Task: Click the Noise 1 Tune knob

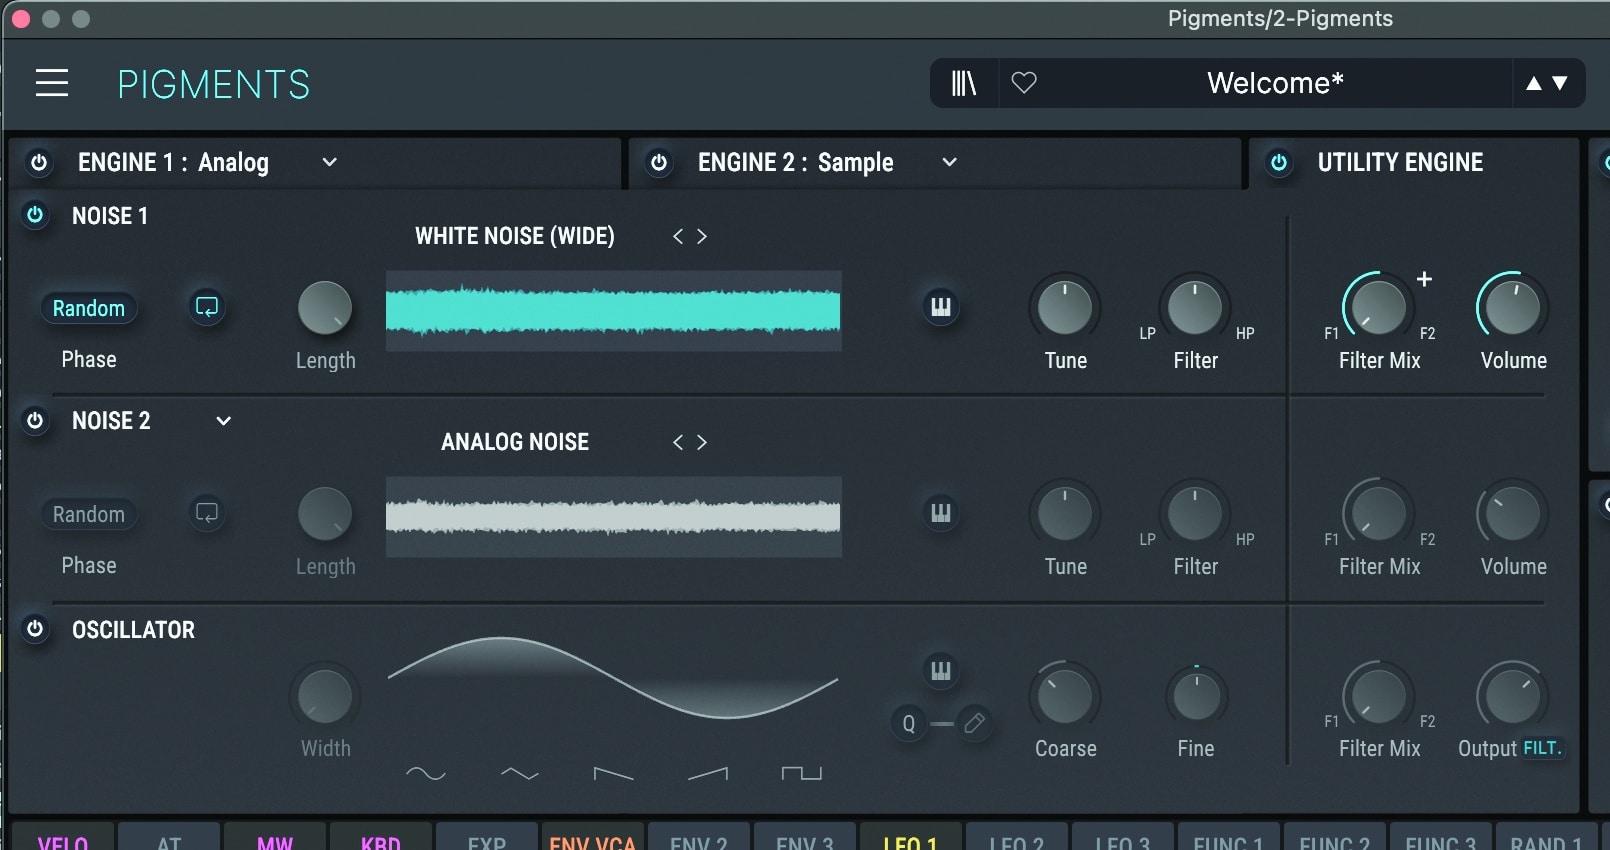Action: pos(1065,308)
